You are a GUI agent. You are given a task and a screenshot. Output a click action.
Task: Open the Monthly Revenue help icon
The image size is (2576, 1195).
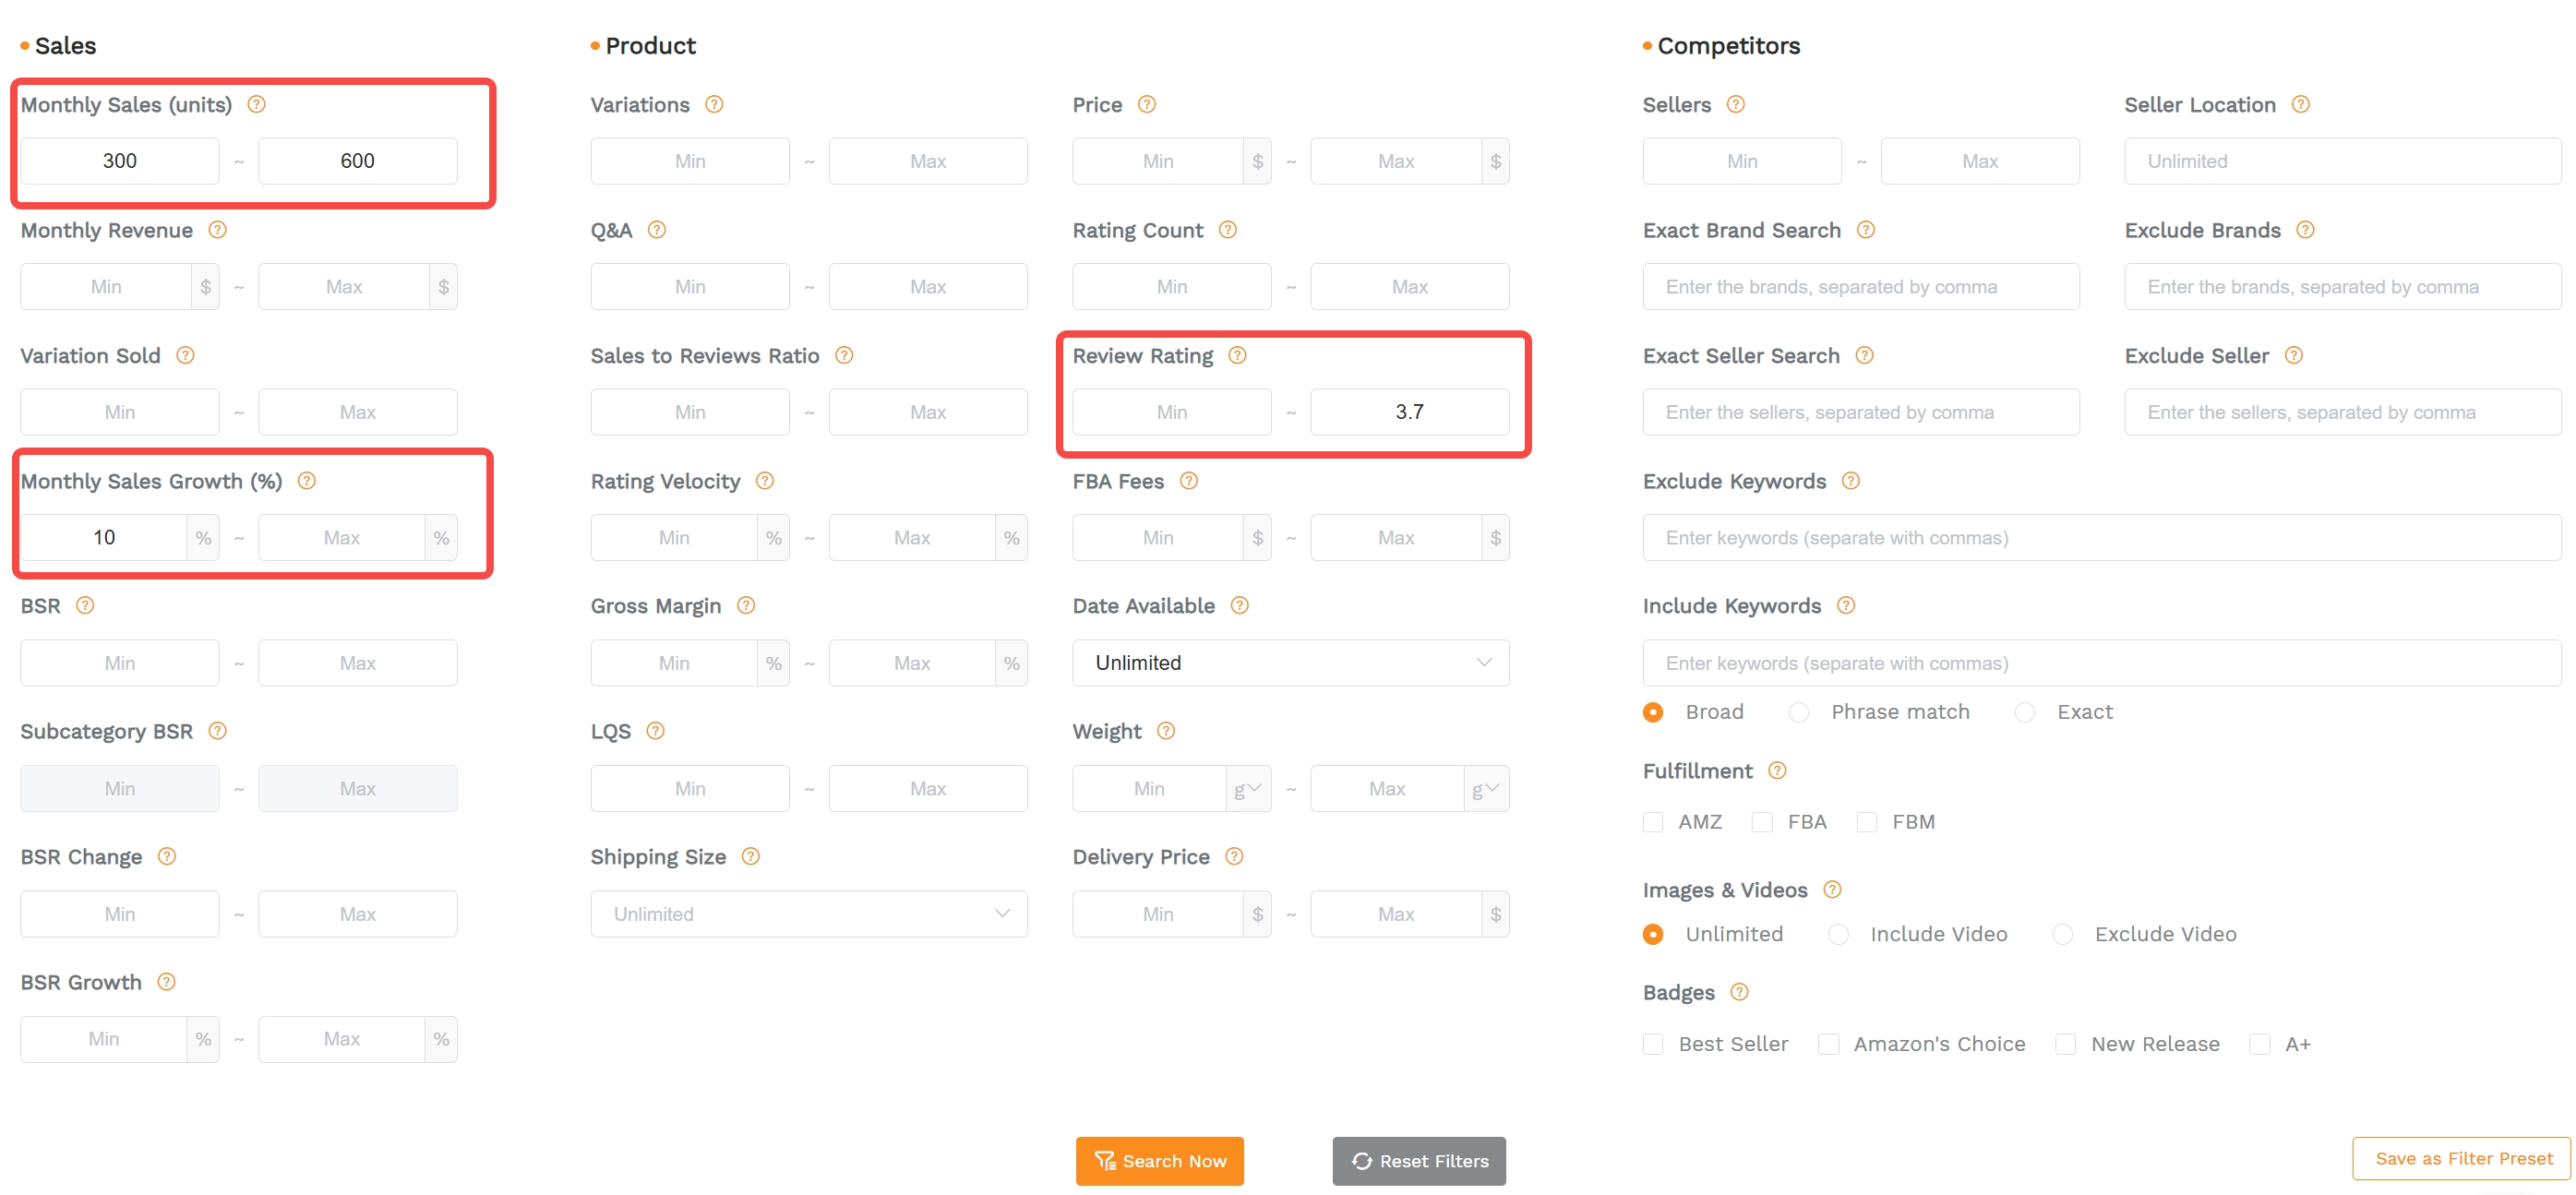point(217,230)
